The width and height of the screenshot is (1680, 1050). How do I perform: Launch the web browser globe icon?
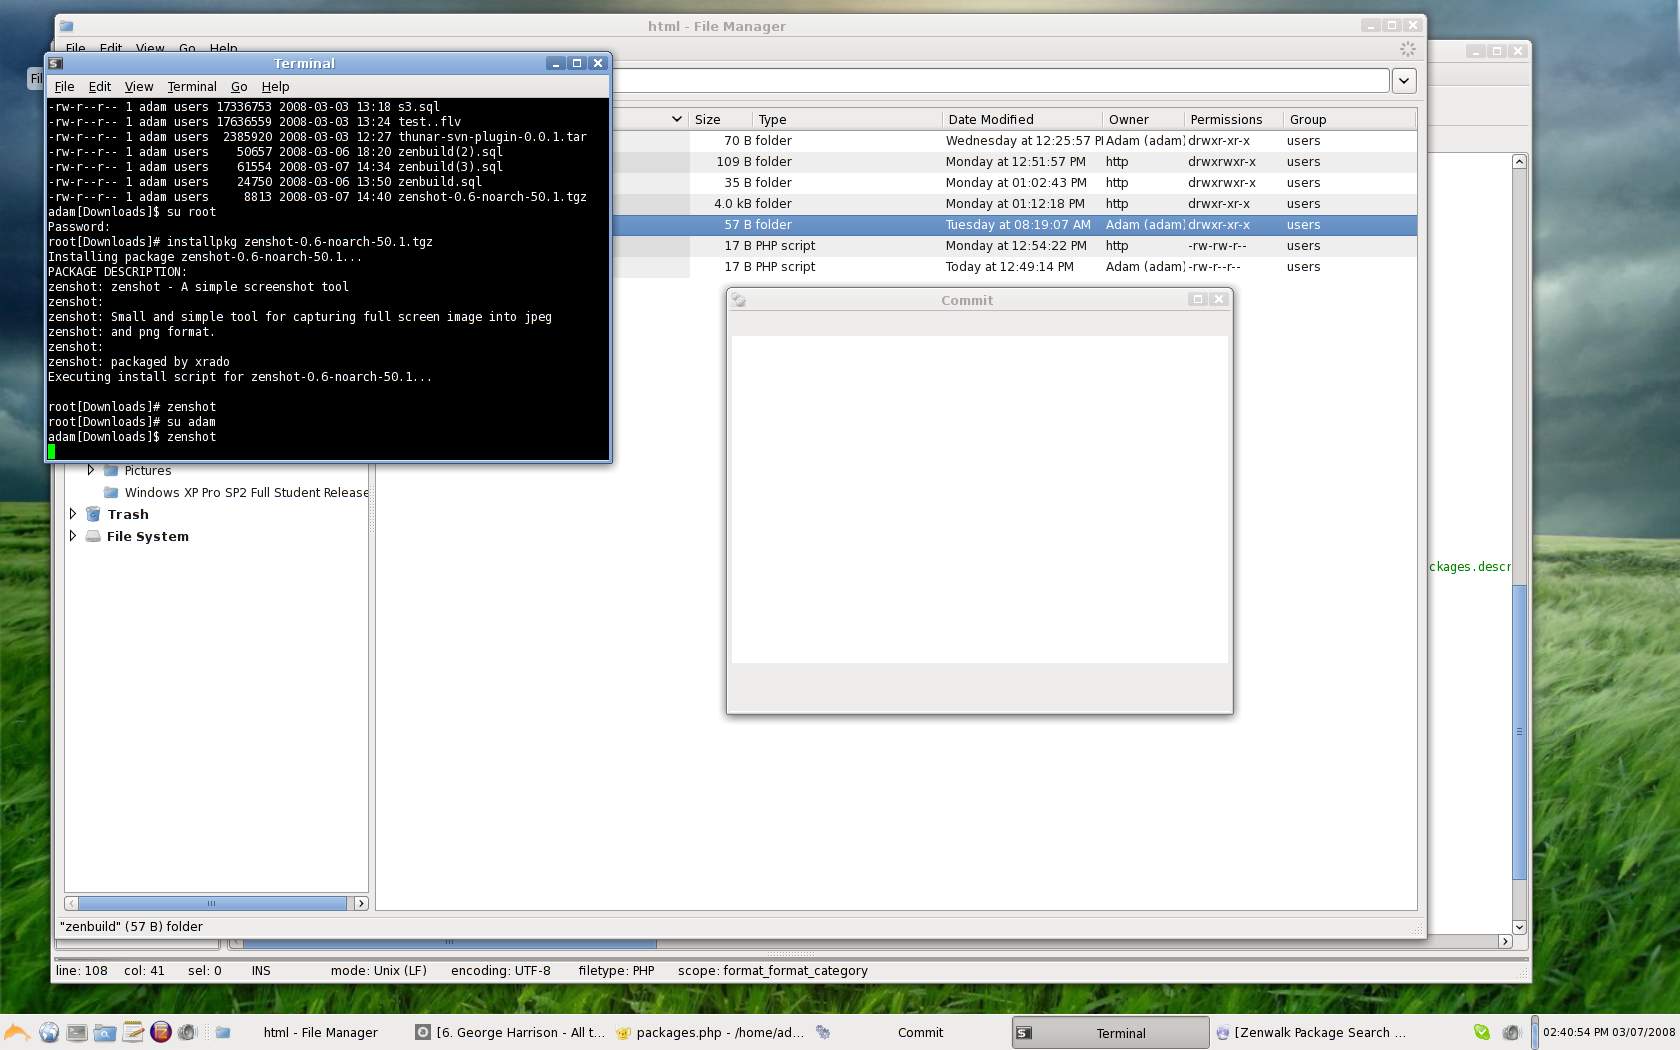point(48,1032)
